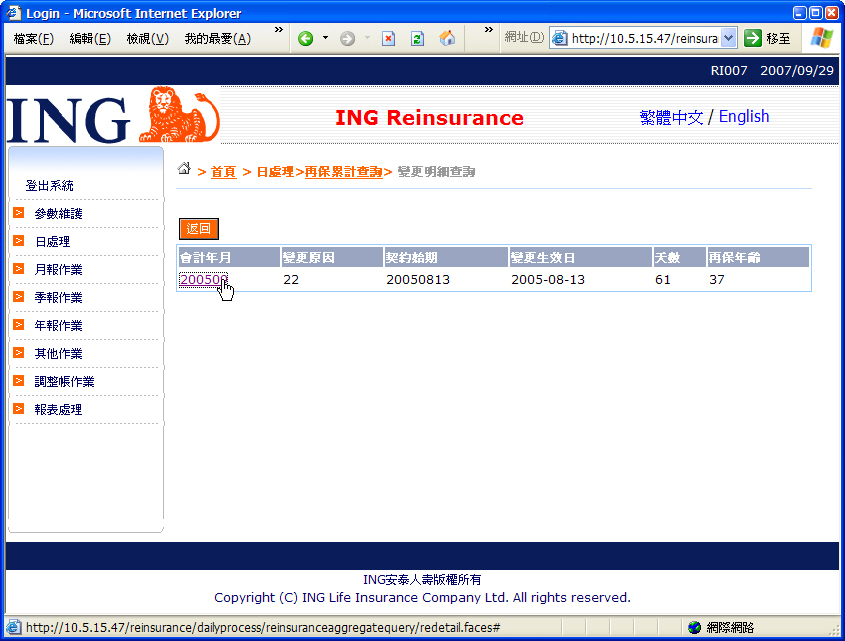
Task: Click 登出系統 in the sidebar
Action: 50,186
